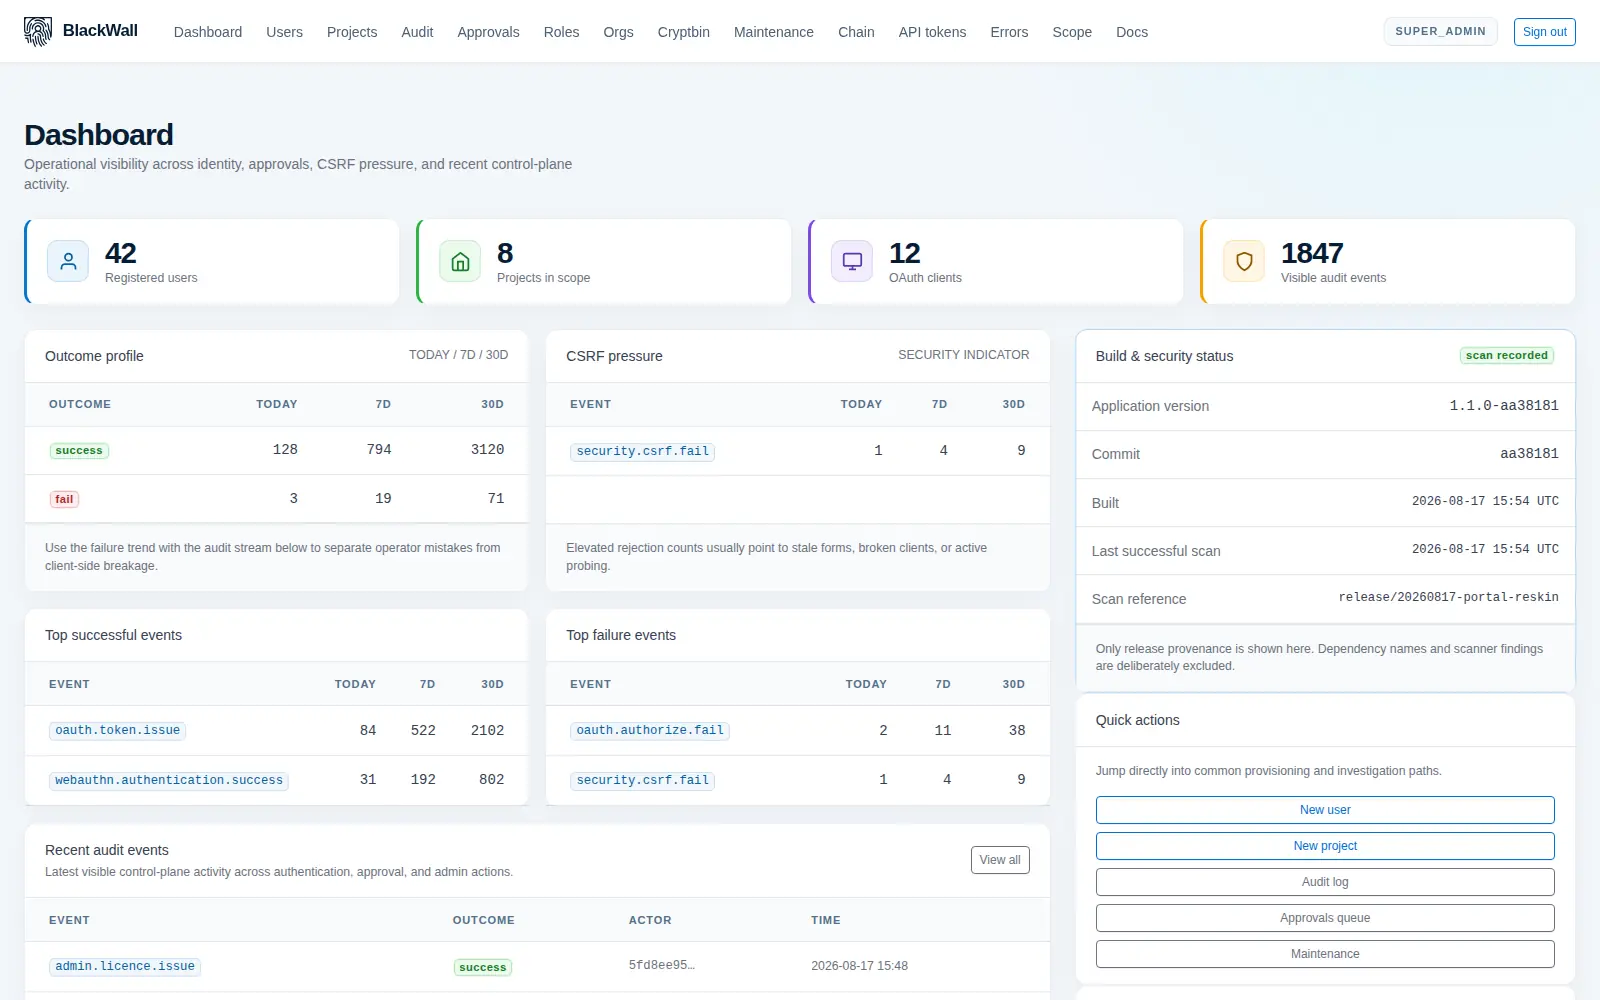The height and width of the screenshot is (1000, 1600).
Task: Open the Scope nav item
Action: tap(1072, 32)
